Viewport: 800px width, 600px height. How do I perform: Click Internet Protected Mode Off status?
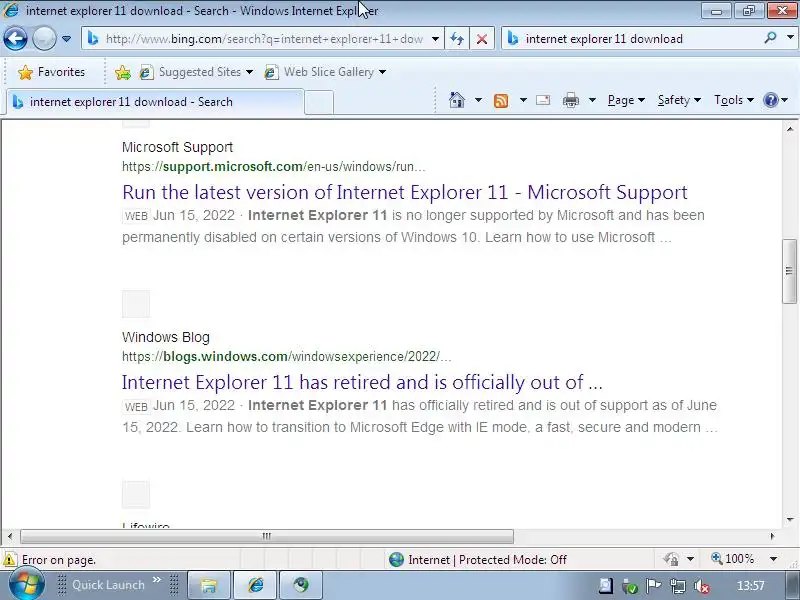pyautogui.click(x=478, y=560)
